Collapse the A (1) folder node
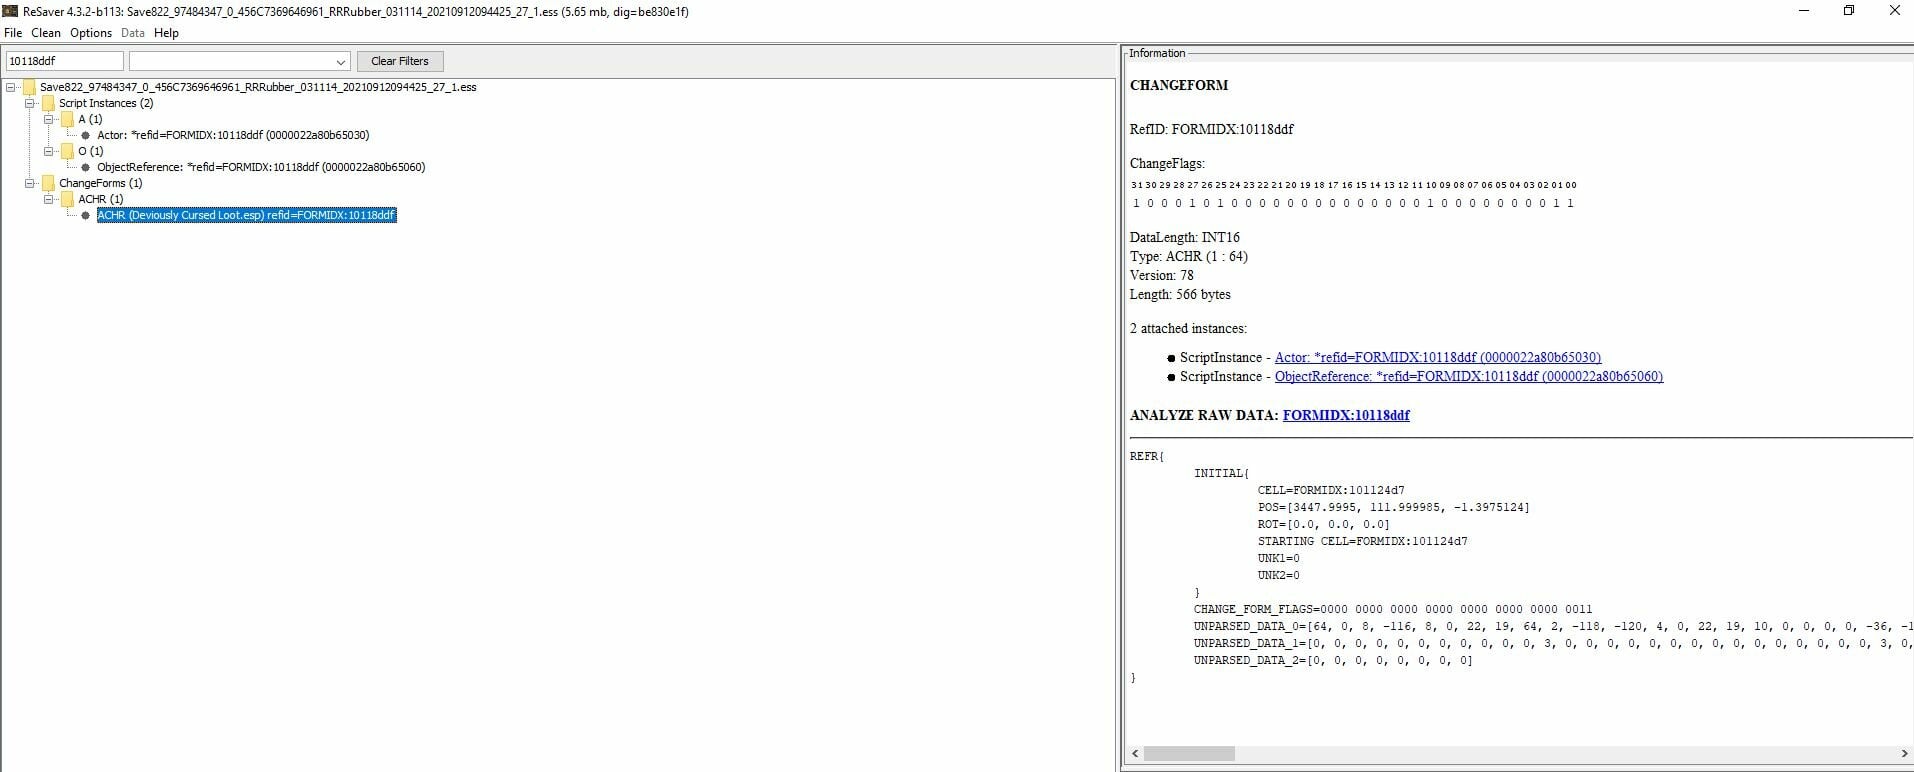 click(49, 119)
